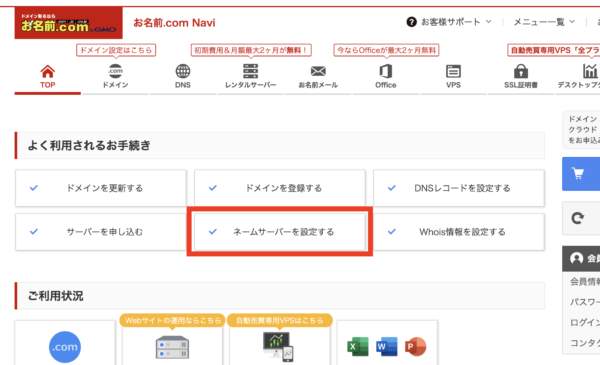Open the レンタルサーバー tab
Viewport: 600px width, 365px height.
(x=251, y=77)
